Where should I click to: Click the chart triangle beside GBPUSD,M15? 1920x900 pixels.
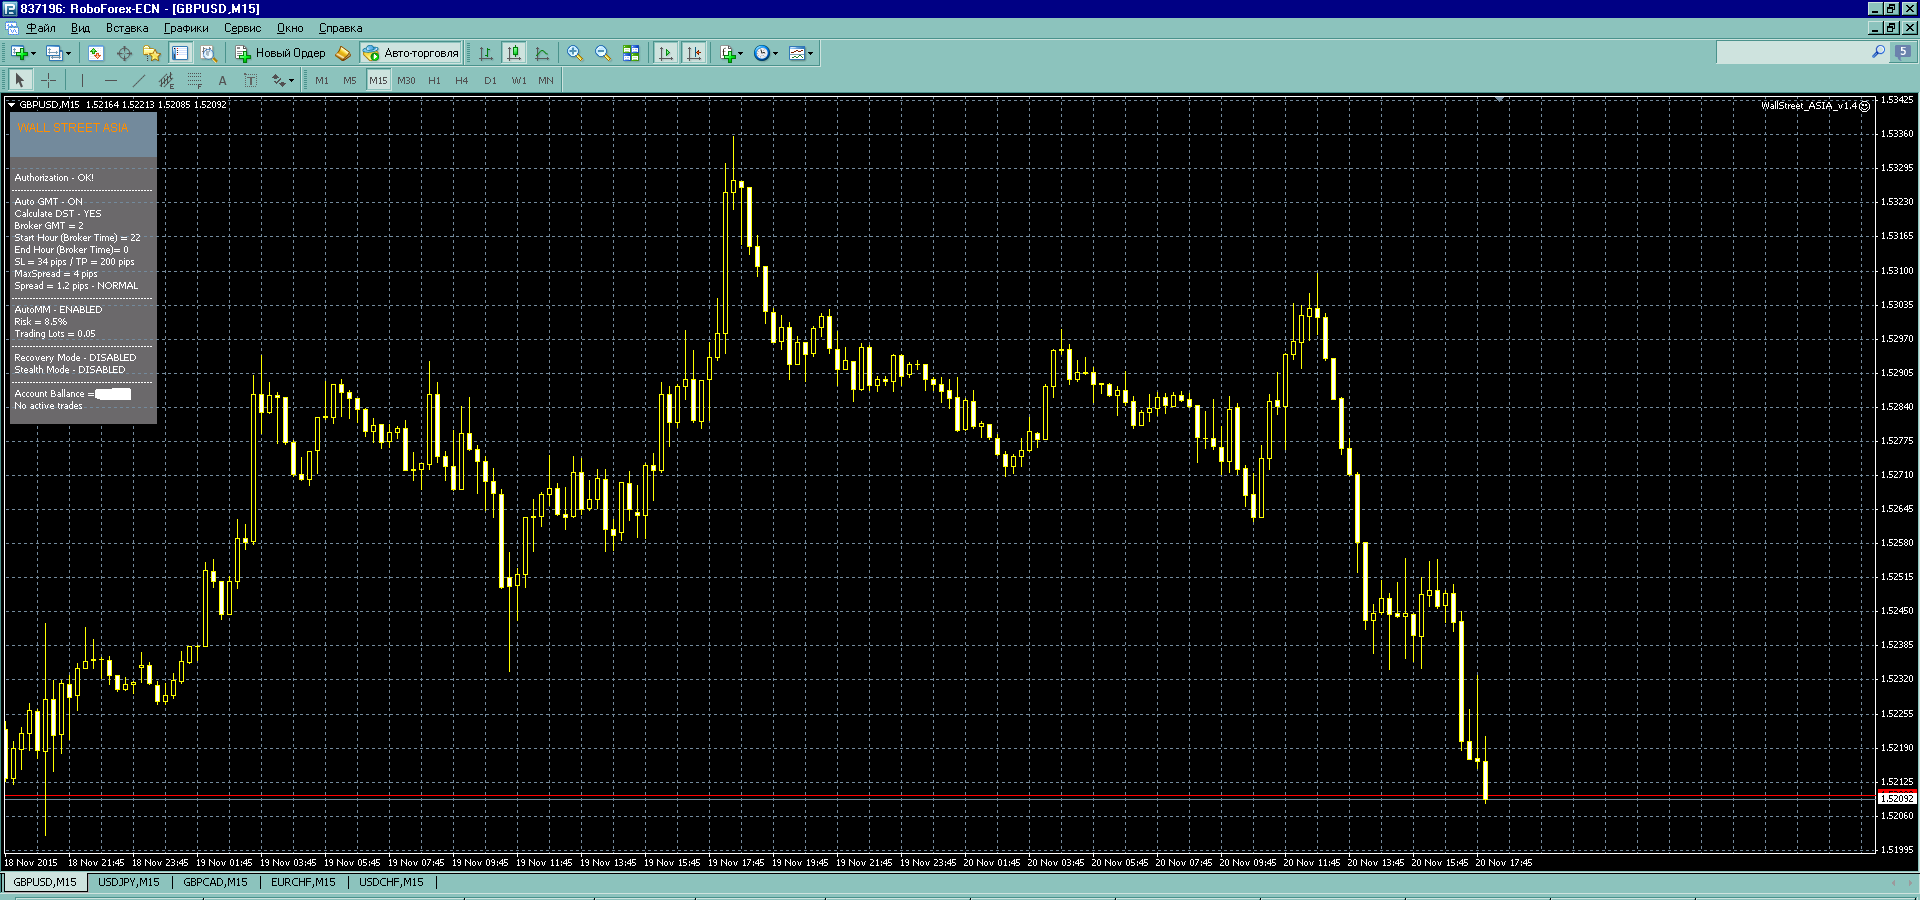pyautogui.click(x=11, y=104)
